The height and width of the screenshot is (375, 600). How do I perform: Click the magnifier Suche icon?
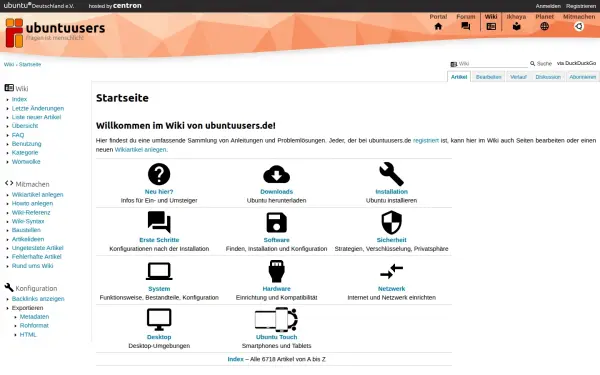pyautogui.click(x=532, y=64)
